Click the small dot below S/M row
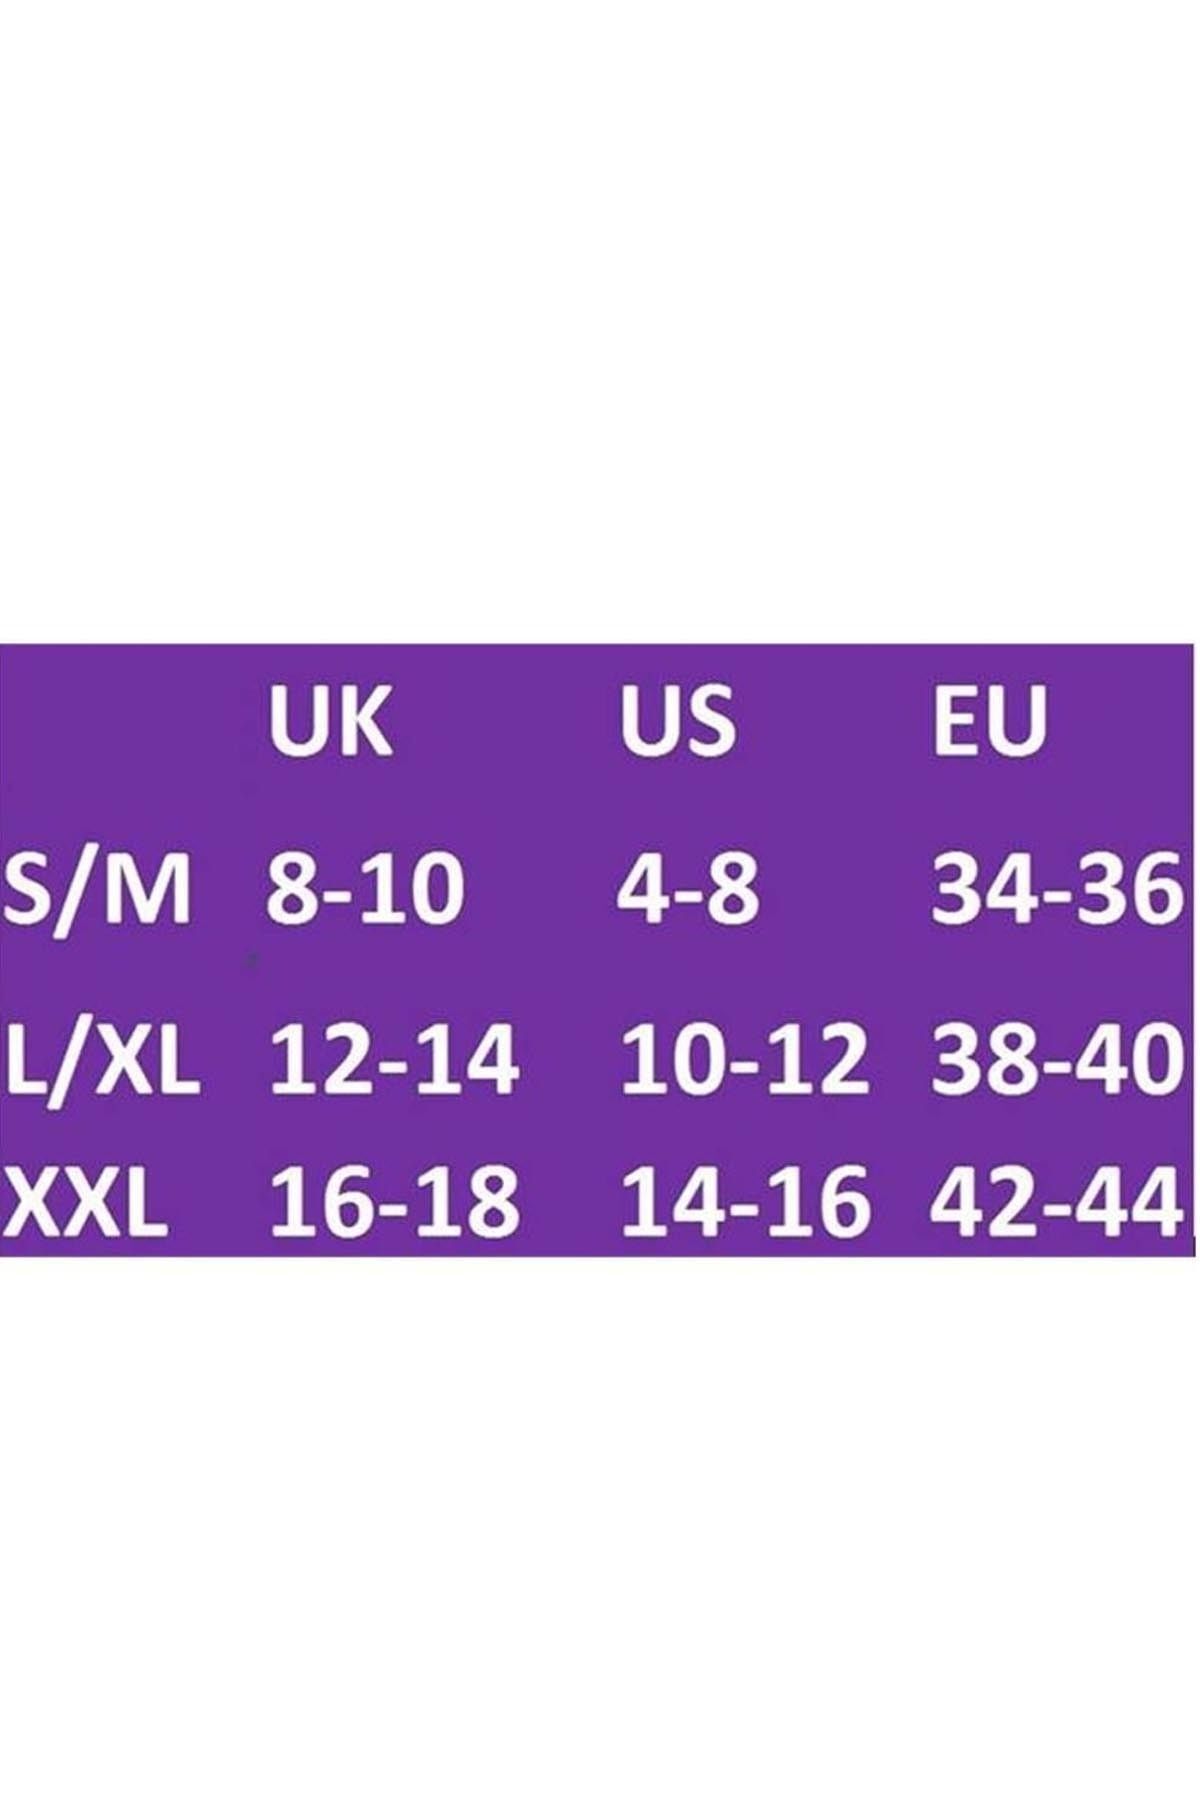Viewport: 1200px width, 1800px height. coord(252,960)
